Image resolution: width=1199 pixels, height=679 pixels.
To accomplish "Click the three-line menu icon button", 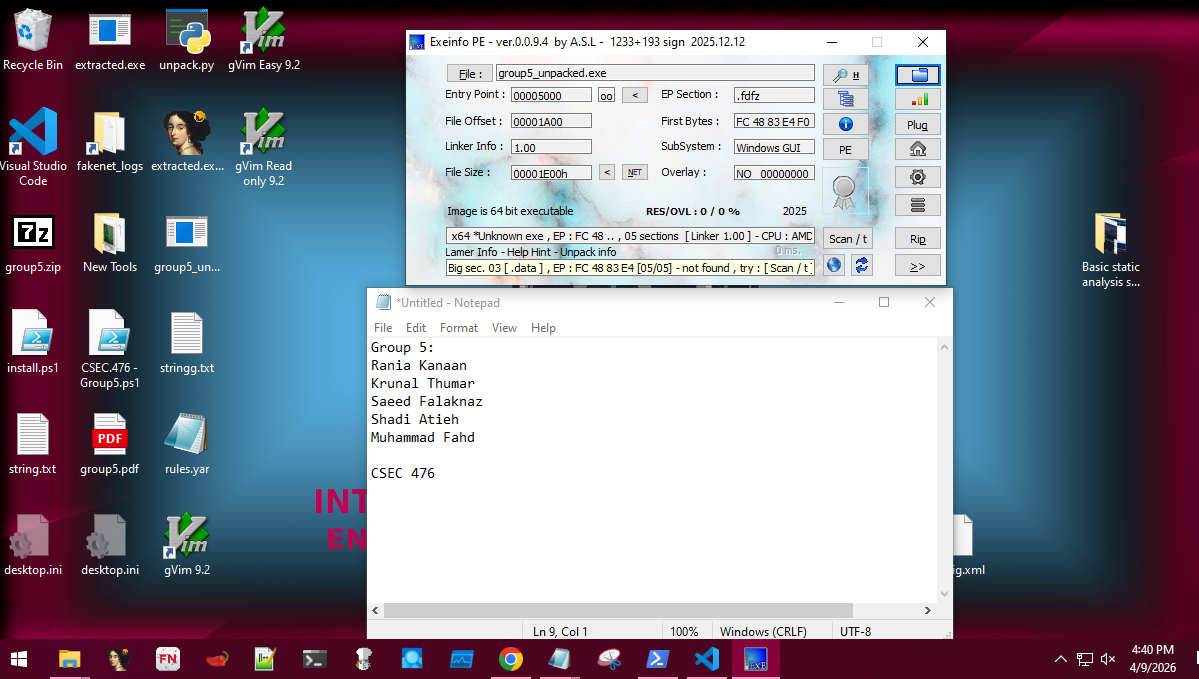I will 918,205.
